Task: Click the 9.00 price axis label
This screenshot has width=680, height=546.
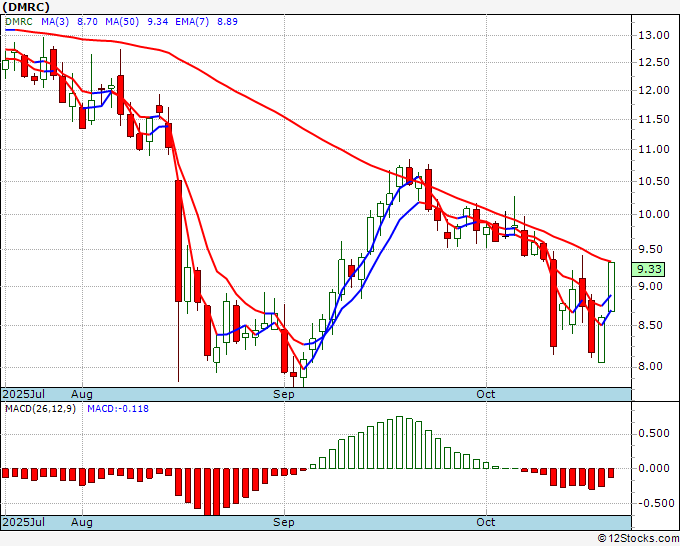Action: click(651, 286)
